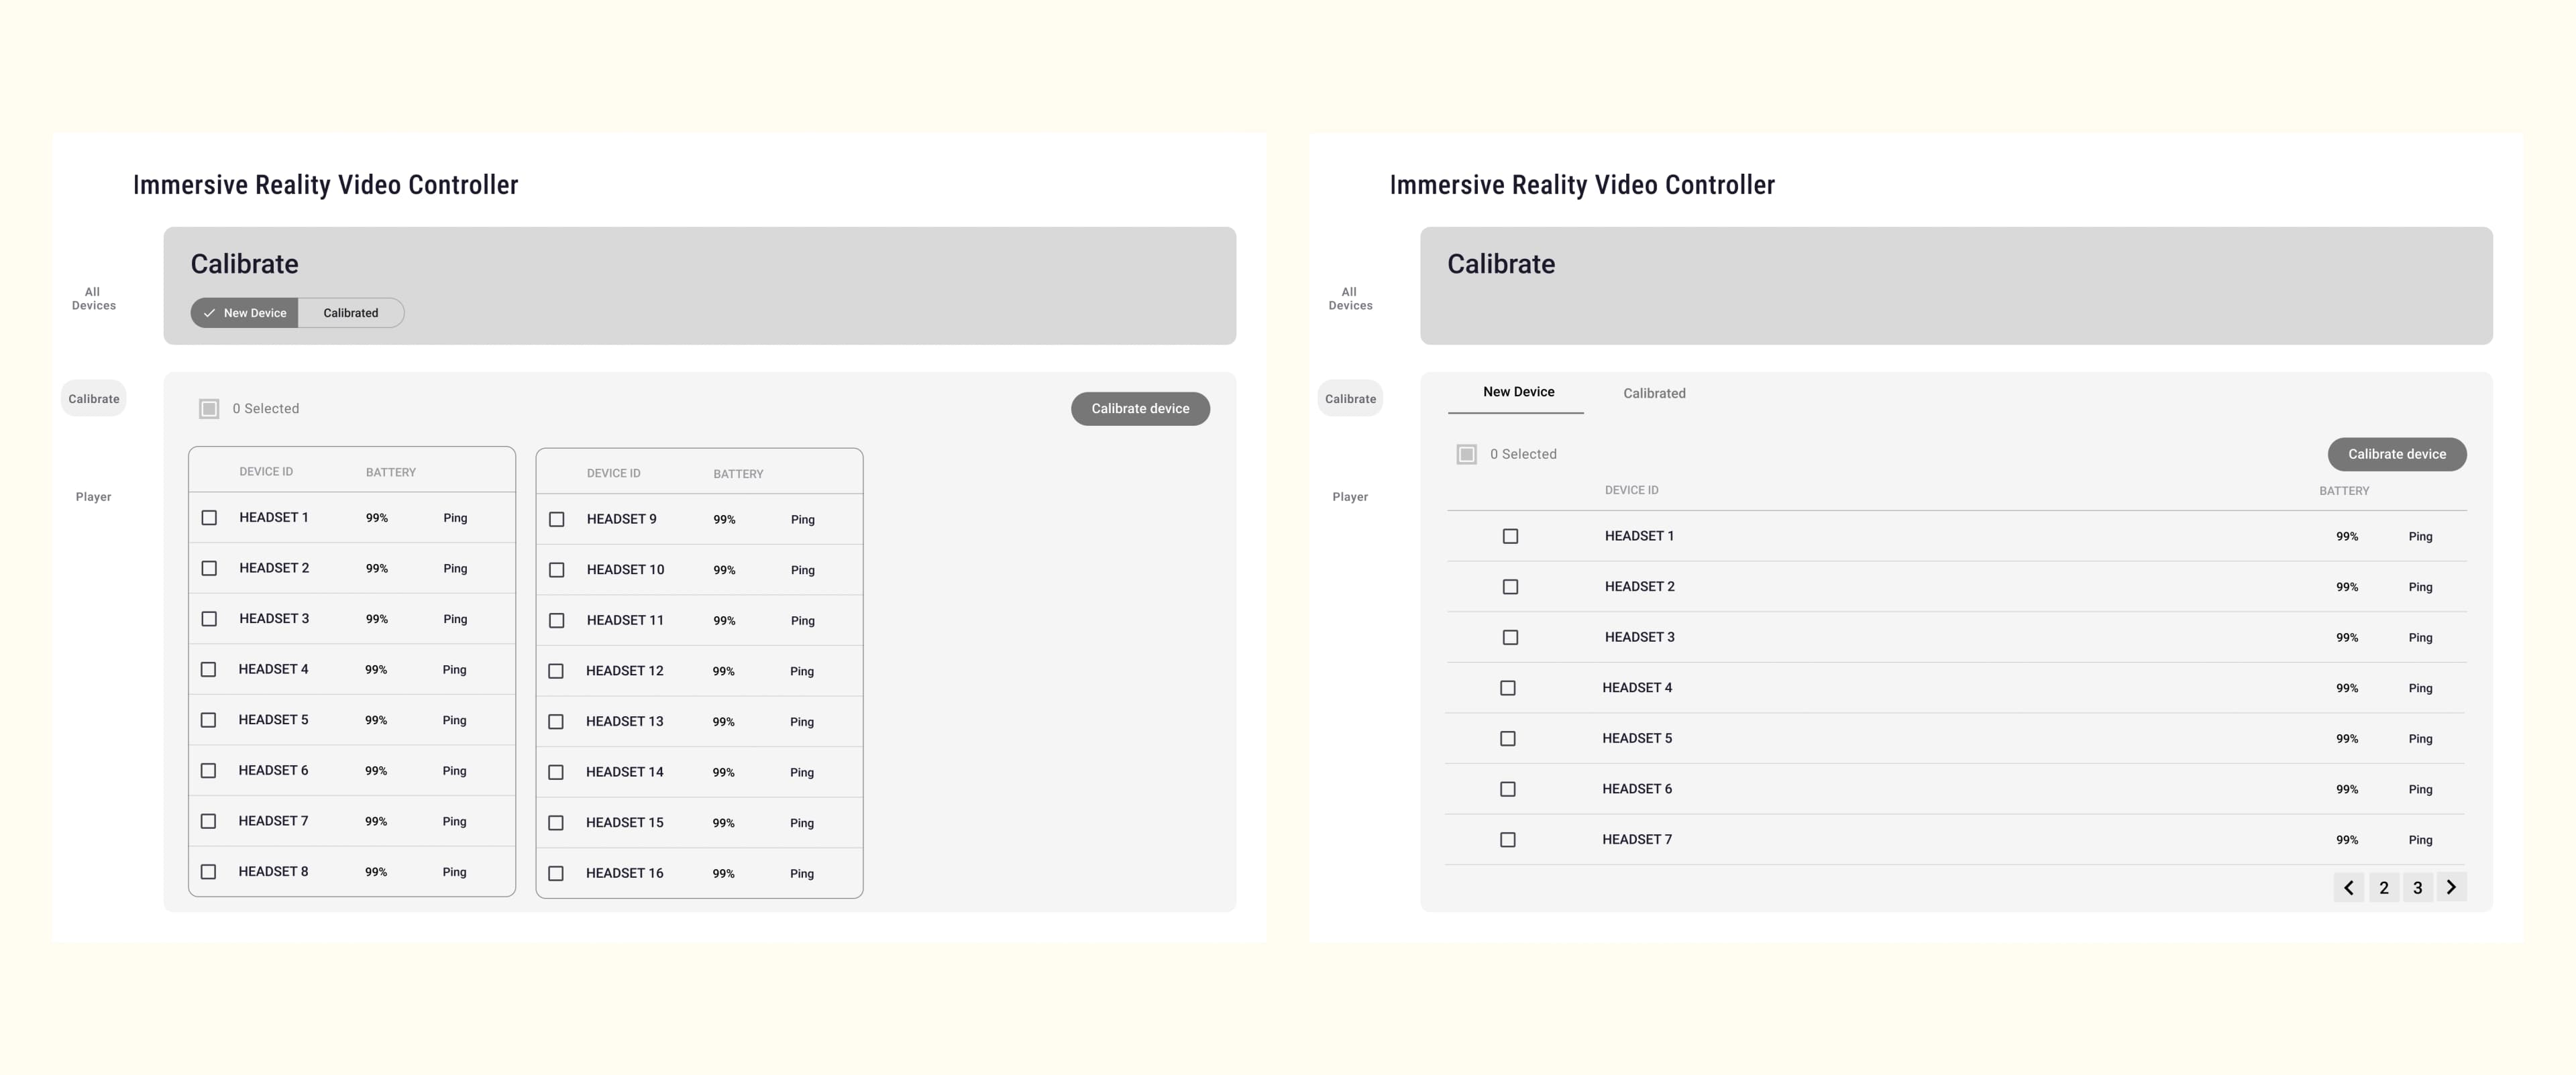Check HEADSET 1 box in left mockup
The height and width of the screenshot is (1075, 2576).
[x=209, y=518]
